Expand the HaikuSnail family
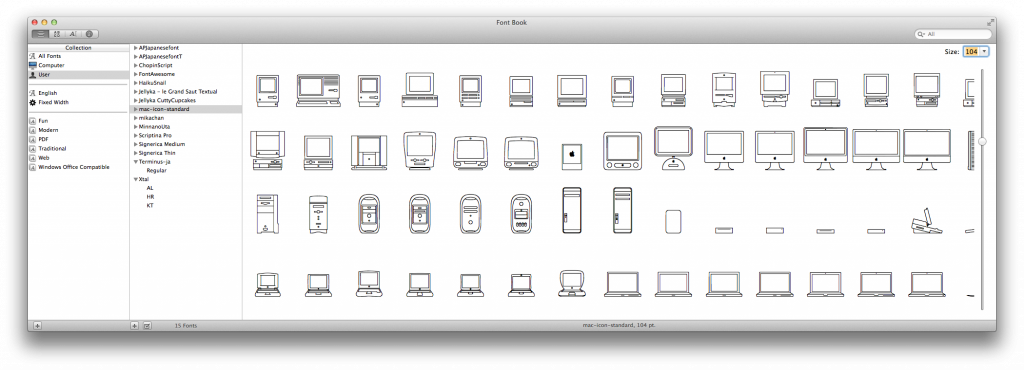The image size is (1024, 370). pos(136,83)
